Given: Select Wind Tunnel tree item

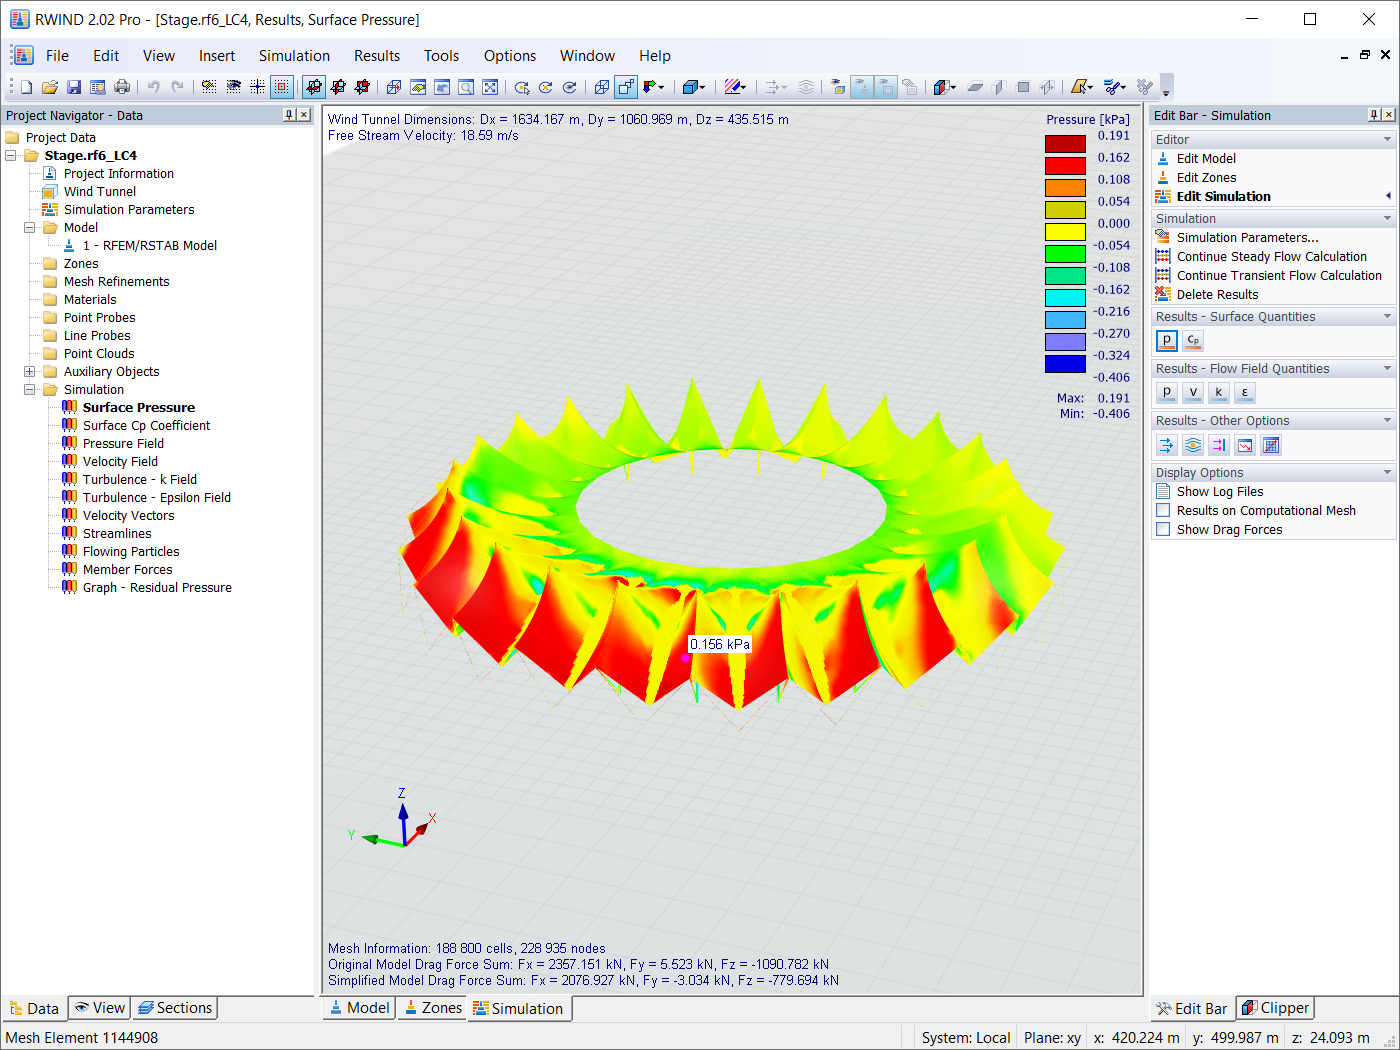Looking at the screenshot, I should click(x=100, y=191).
